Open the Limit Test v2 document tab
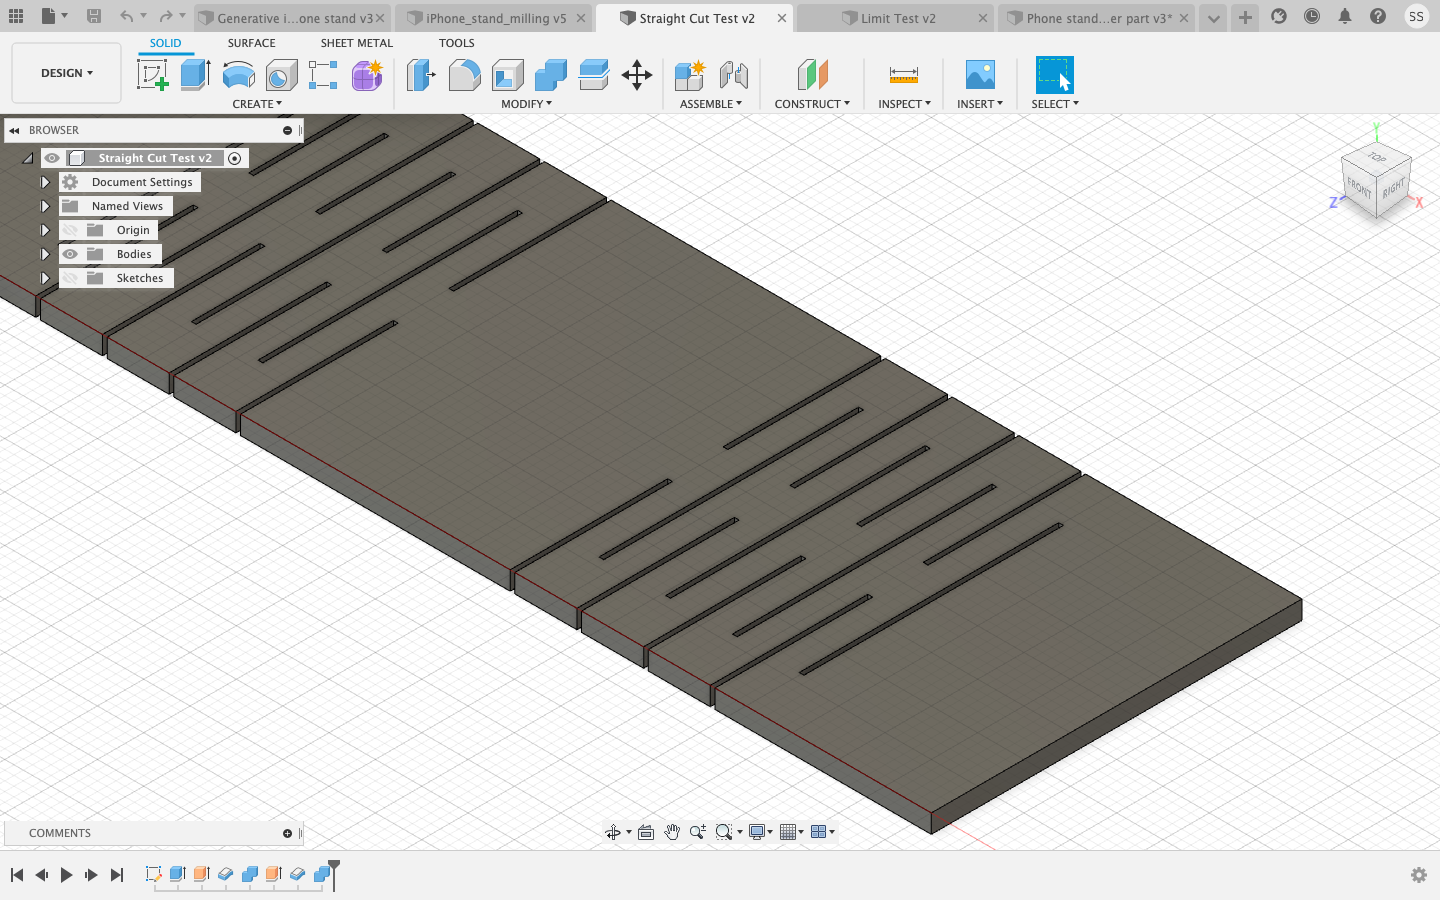The width and height of the screenshot is (1440, 900). point(897,18)
